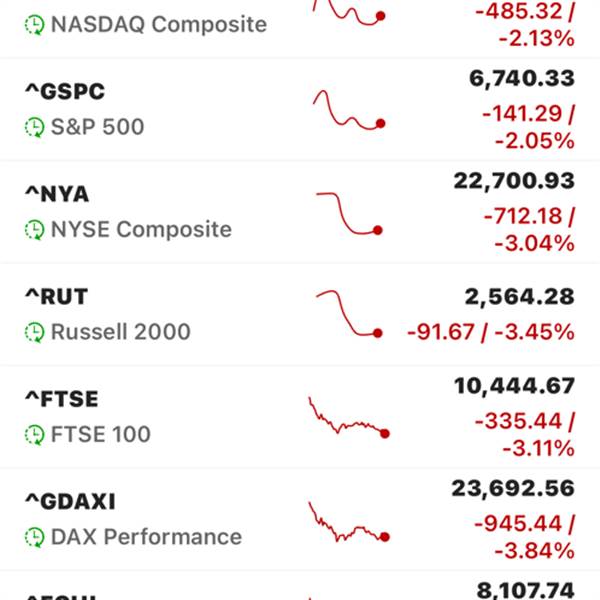Open the DAX Performance sparkline chart

pyautogui.click(x=349, y=522)
